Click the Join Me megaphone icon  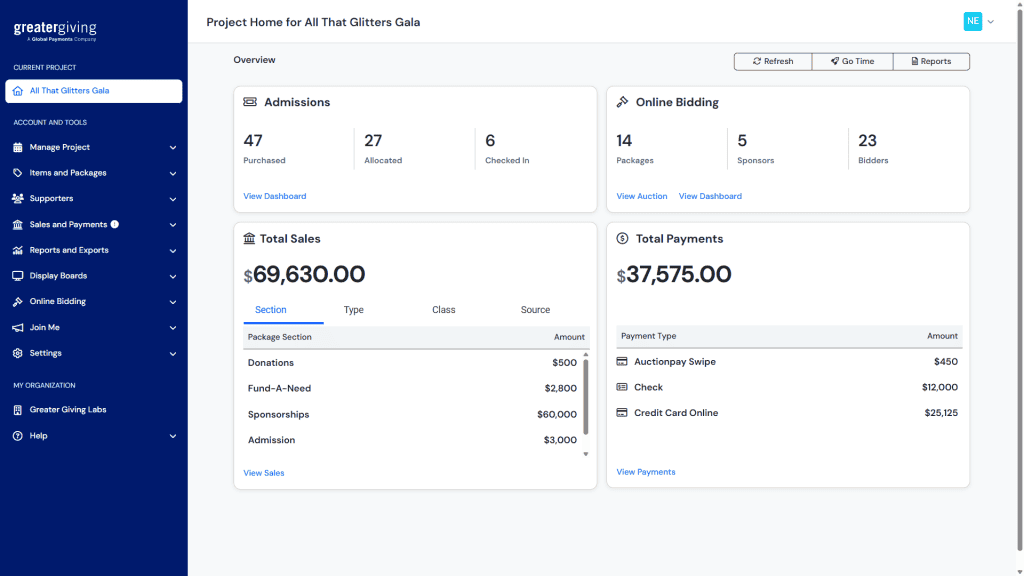point(18,328)
